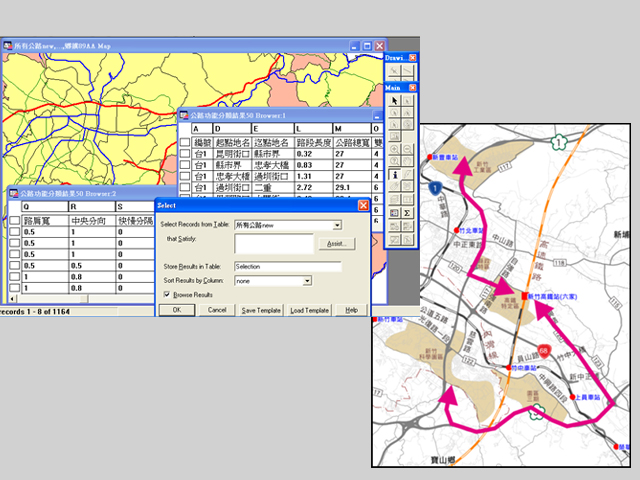640x480 pixels.
Task: Click Cancel in the Select dialog
Action: [x=217, y=310]
